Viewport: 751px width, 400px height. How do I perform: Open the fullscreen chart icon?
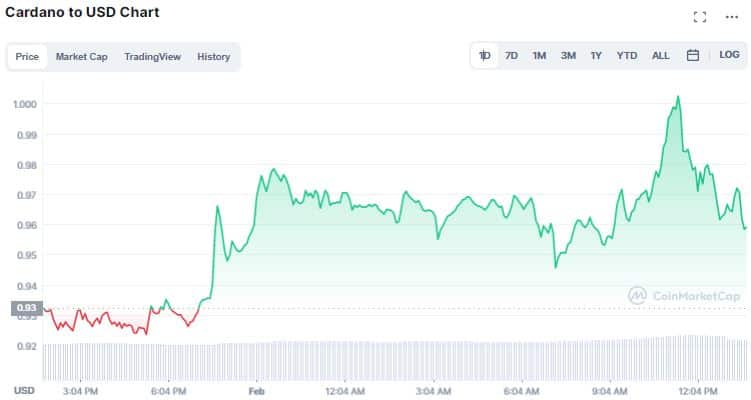(x=700, y=17)
